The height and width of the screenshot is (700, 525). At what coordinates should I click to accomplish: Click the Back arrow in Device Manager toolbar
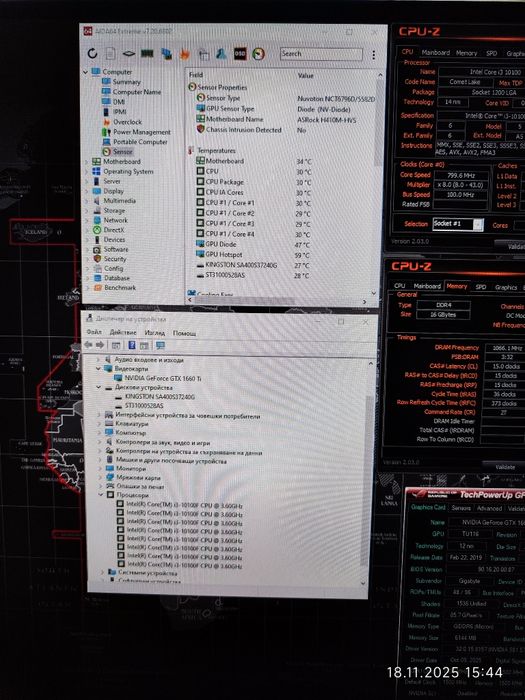point(88,345)
